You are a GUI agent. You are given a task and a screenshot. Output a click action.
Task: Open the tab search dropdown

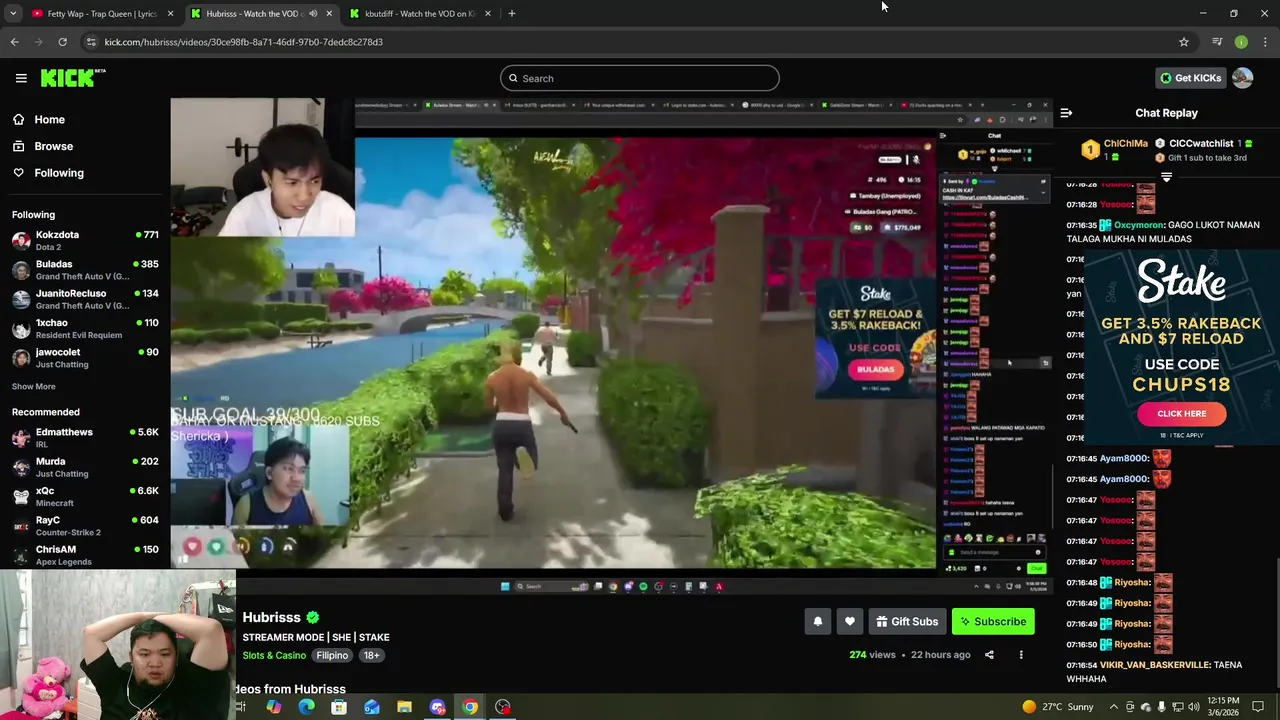12,14
